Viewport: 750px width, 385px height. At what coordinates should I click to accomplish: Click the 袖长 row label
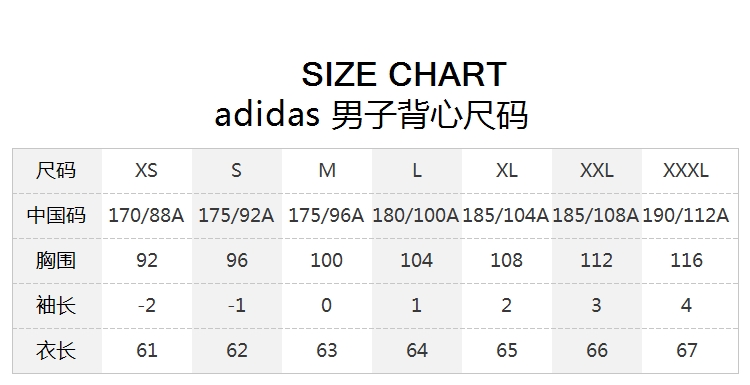tap(56, 305)
